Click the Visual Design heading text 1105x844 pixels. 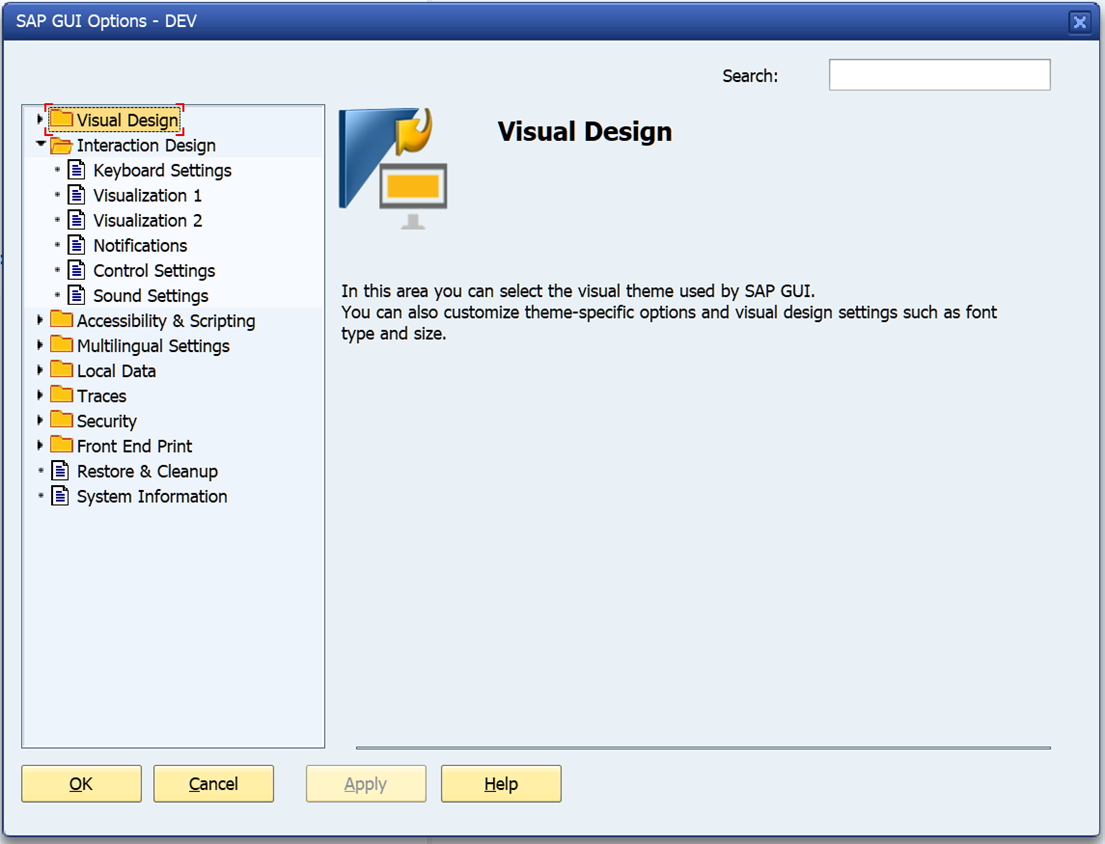coord(585,132)
